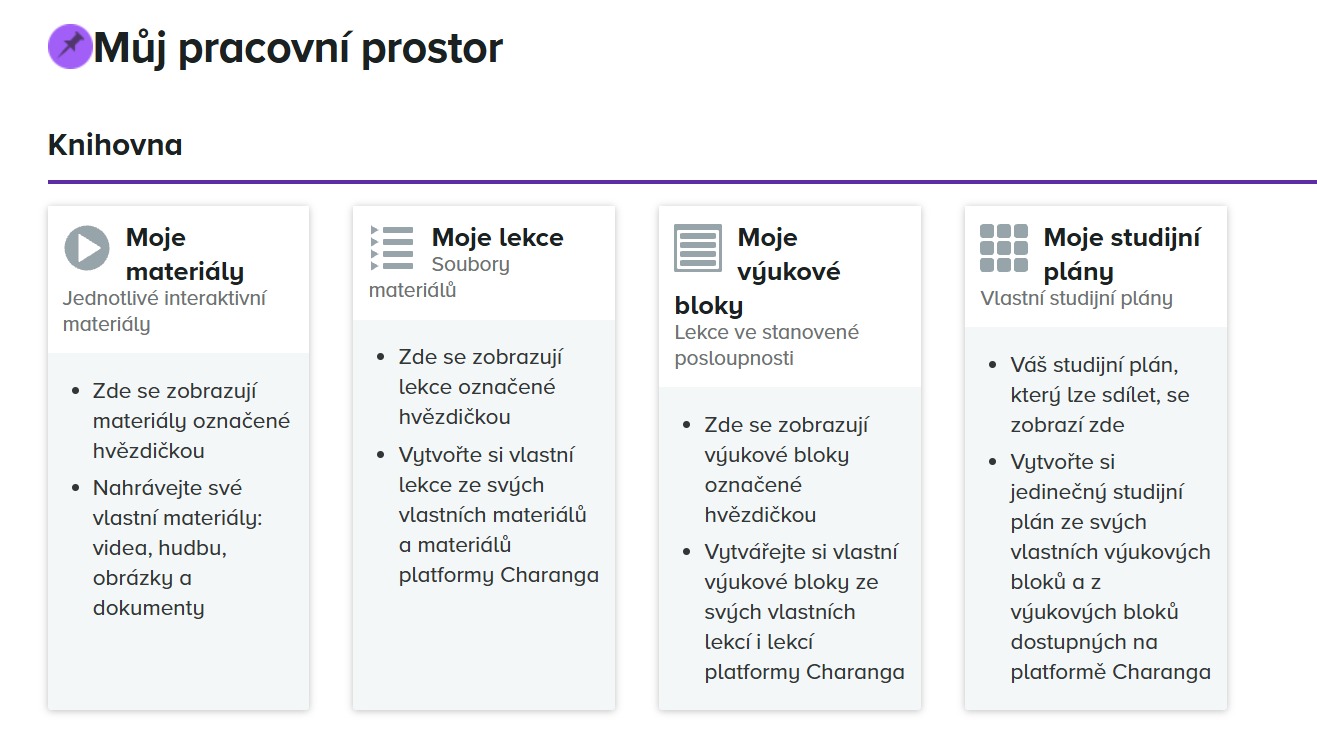Click the Soubory materiálů subtitle
The height and width of the screenshot is (741, 1317).
pos(440,277)
